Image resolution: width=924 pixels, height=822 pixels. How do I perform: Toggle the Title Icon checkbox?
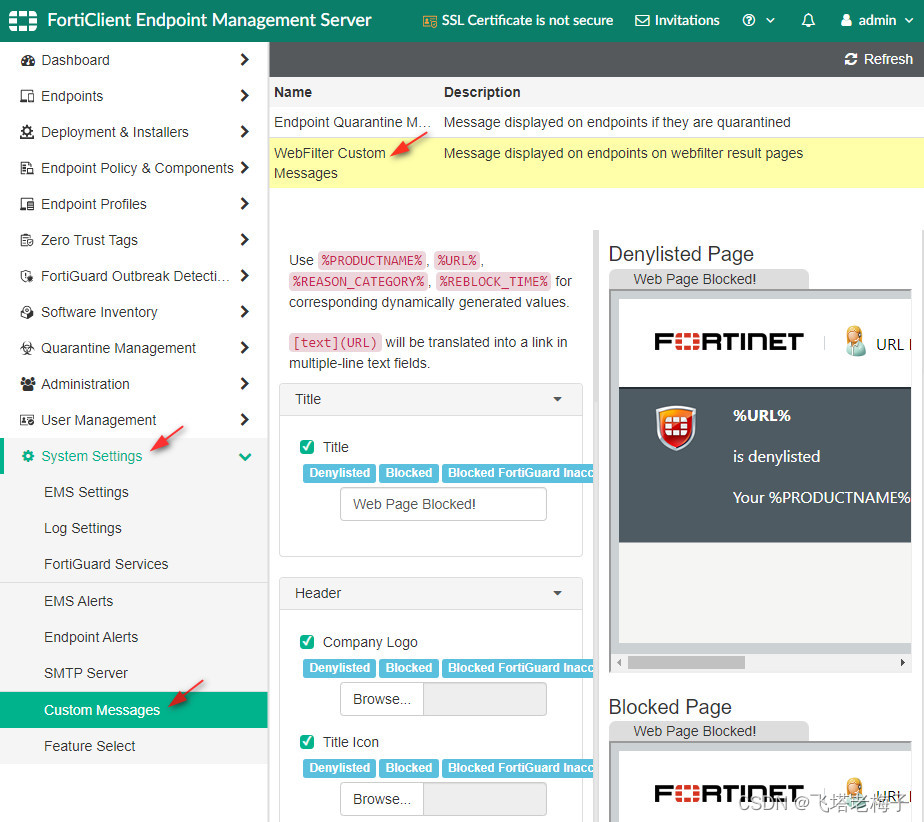[307, 741]
